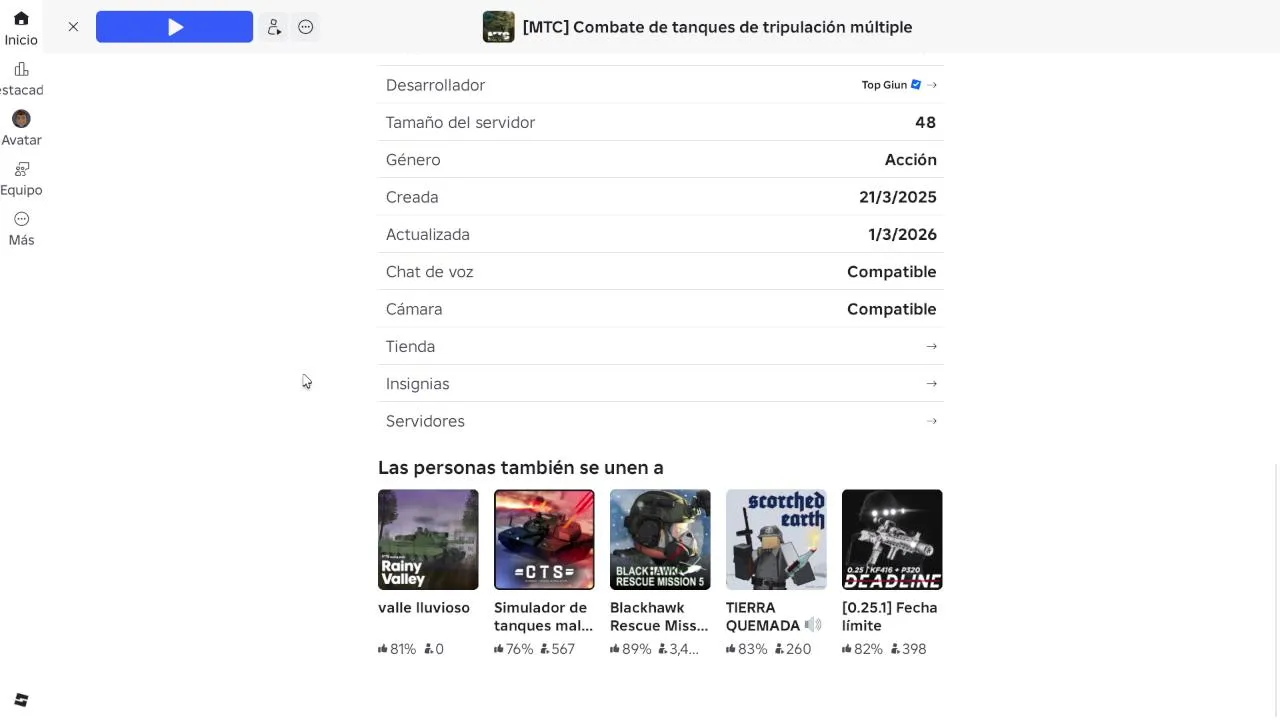Click the Chat de voz Compatible value
Viewport: 1280px width, 720px height.
pyautogui.click(x=892, y=272)
